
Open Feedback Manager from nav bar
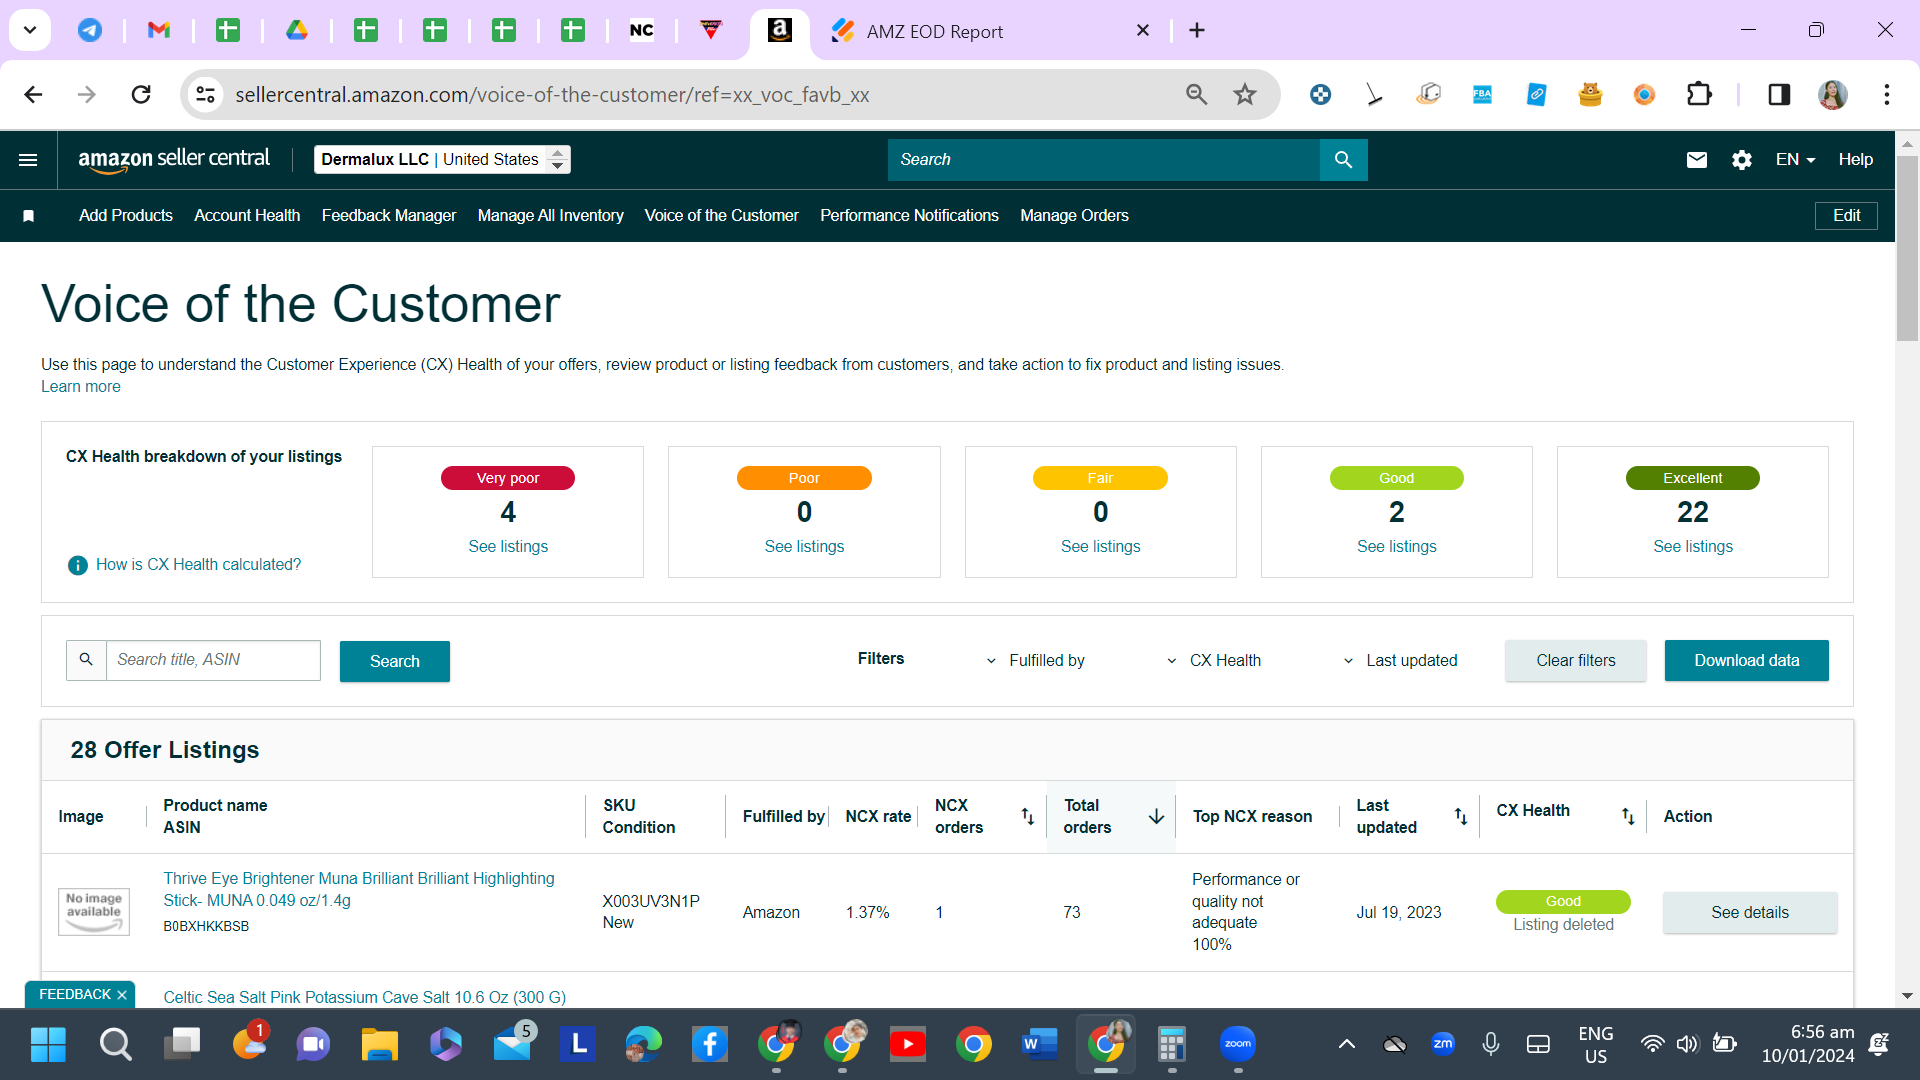389,216
